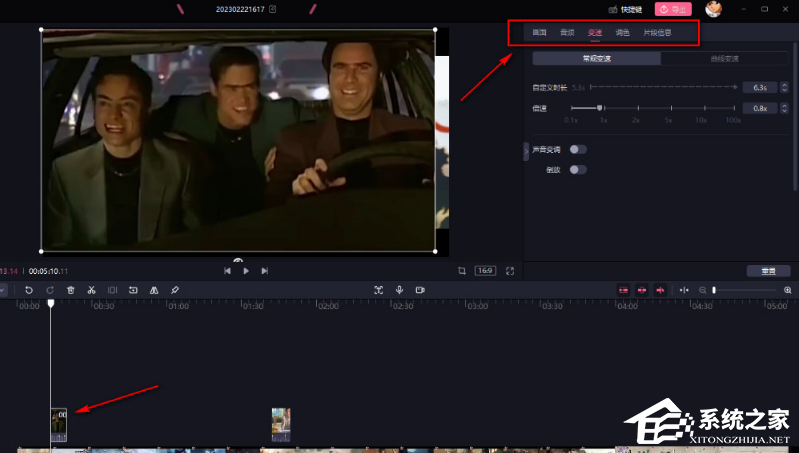Click the timeline zoom slider handle

tap(714, 290)
